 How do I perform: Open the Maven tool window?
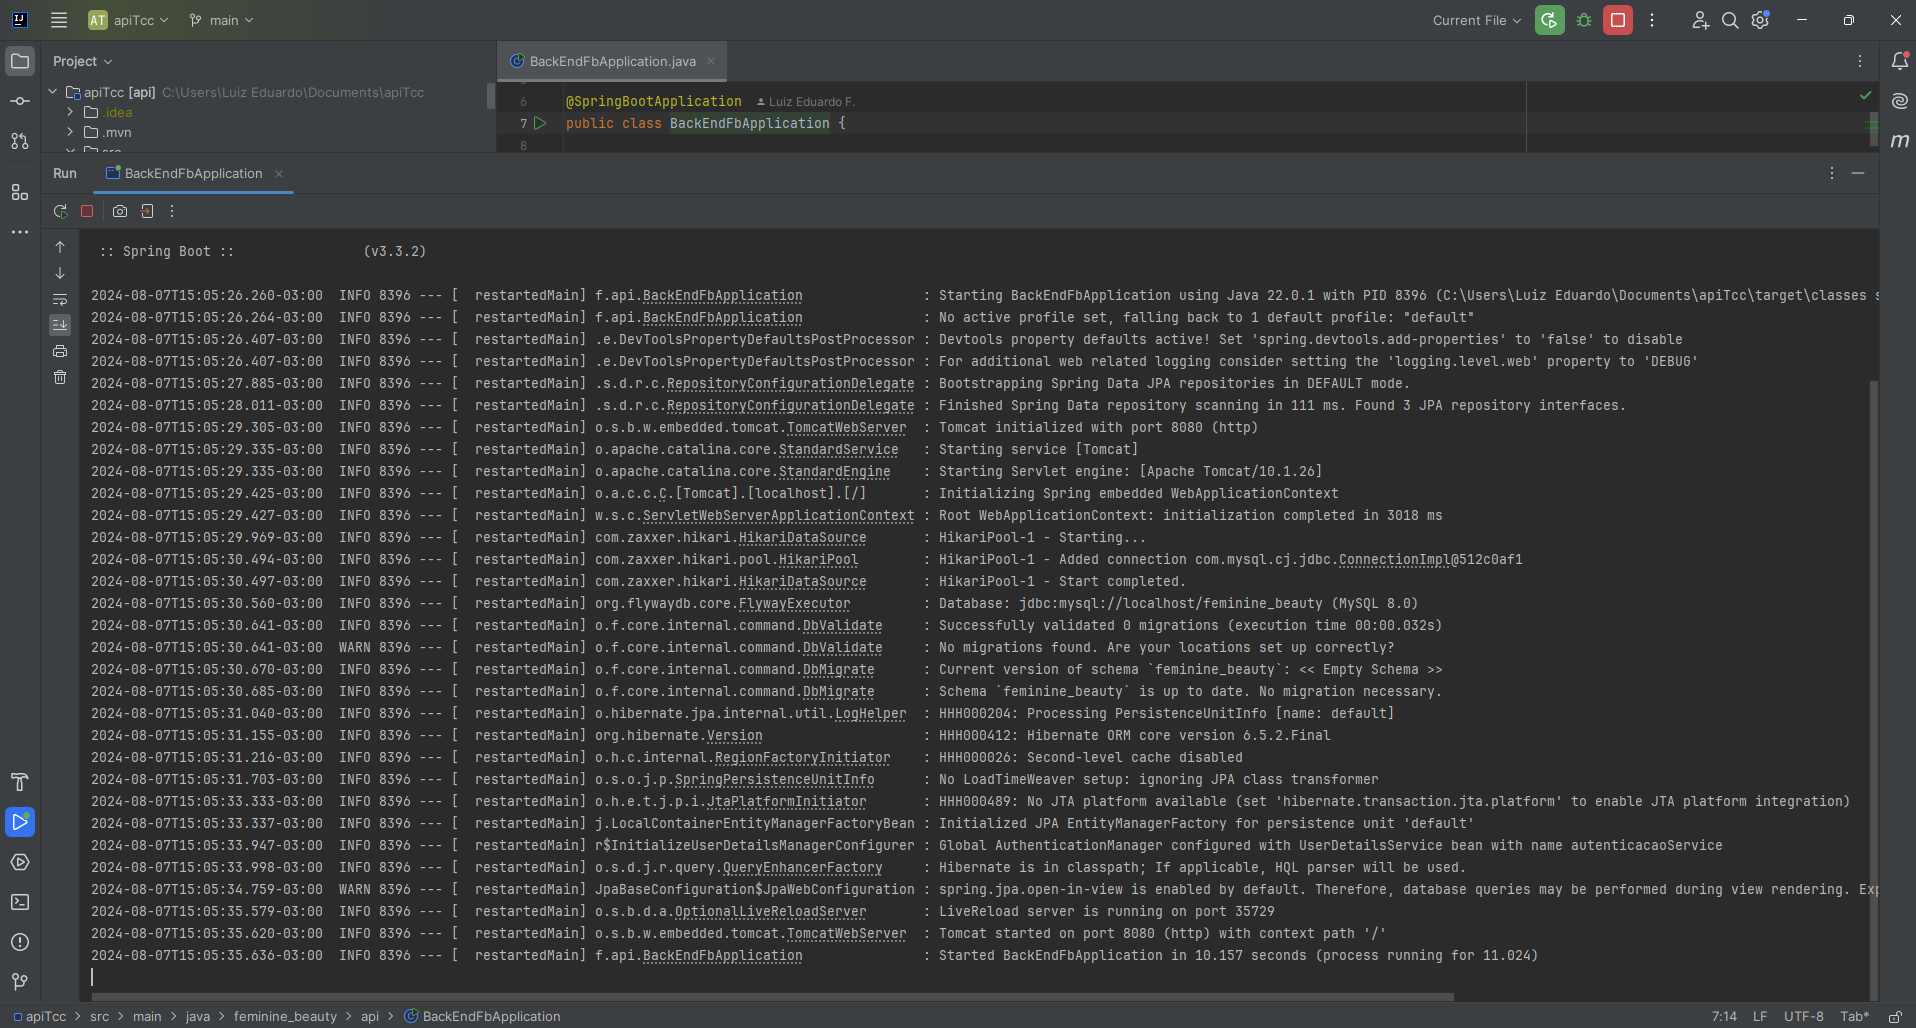(x=1899, y=141)
